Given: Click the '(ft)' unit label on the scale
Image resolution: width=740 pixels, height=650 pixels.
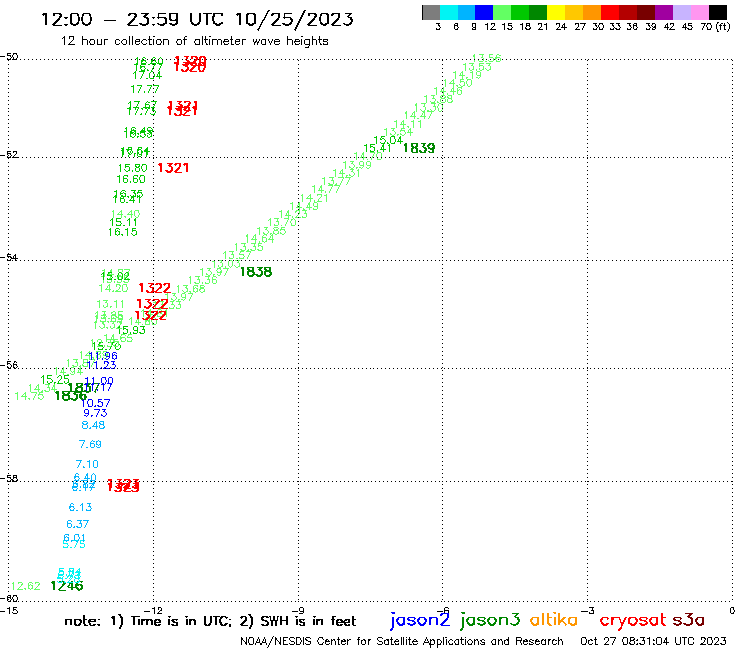Looking at the screenshot, I should click(x=723, y=26).
